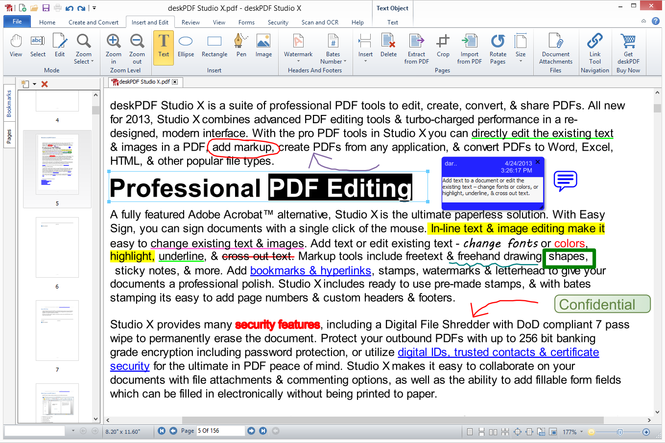The width and height of the screenshot is (665, 443).
Task: Choose the Select text mode tool
Action: pyautogui.click(x=37, y=46)
